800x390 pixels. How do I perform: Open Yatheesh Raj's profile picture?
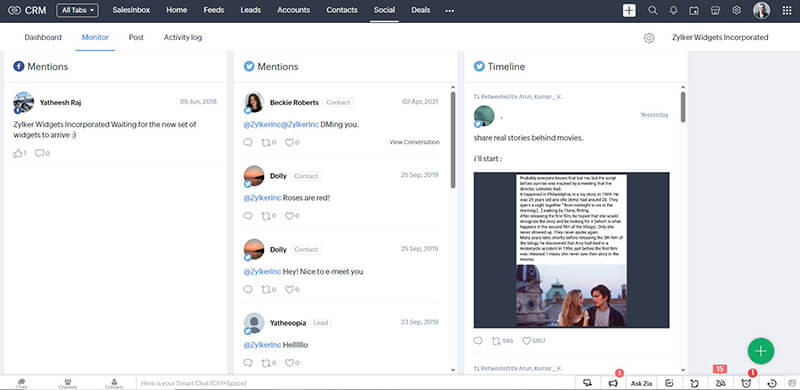23,102
